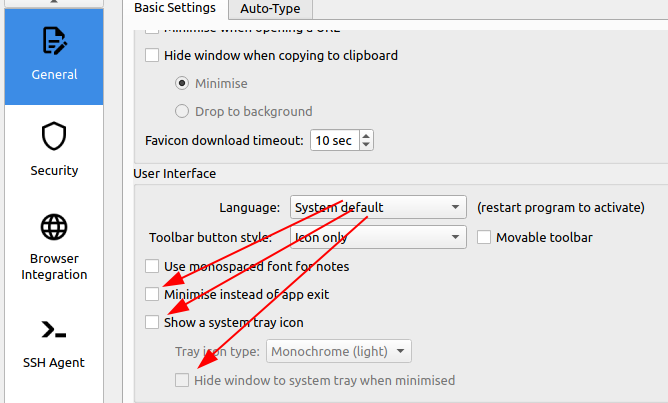Open the Browser Integration globe icon

point(54,227)
